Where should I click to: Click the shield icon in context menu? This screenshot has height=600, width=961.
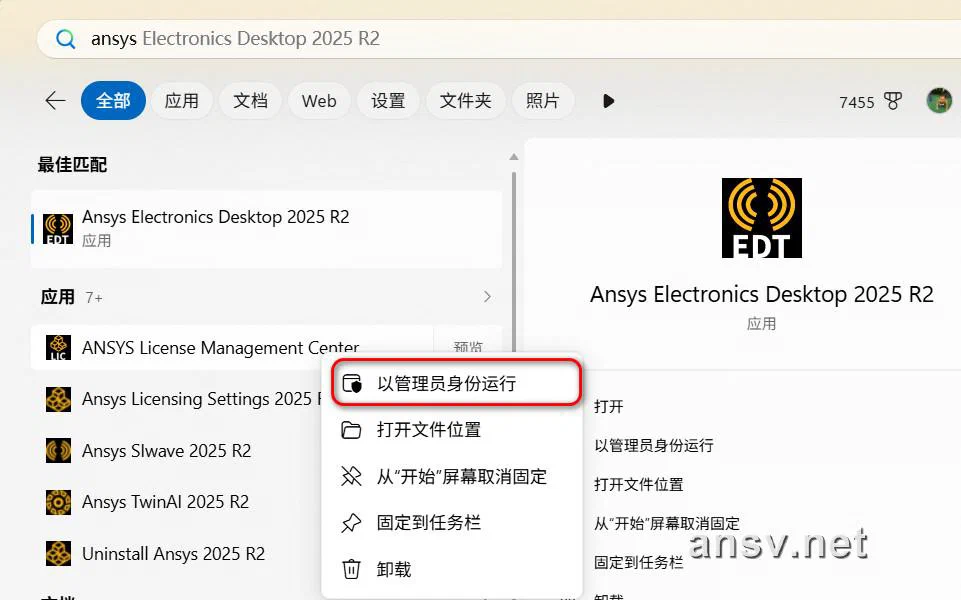(352, 384)
